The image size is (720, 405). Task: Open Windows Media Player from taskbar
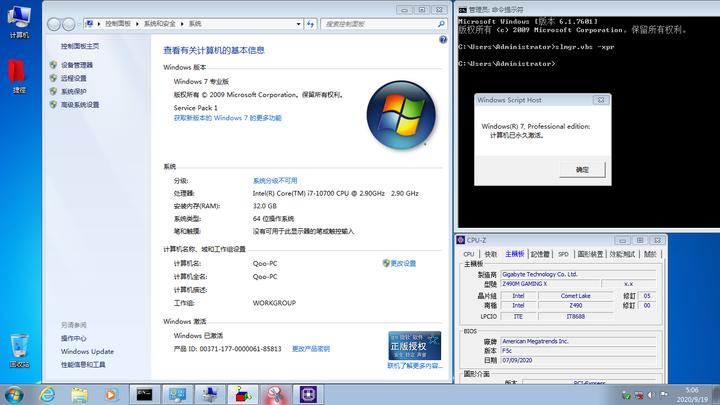111,394
